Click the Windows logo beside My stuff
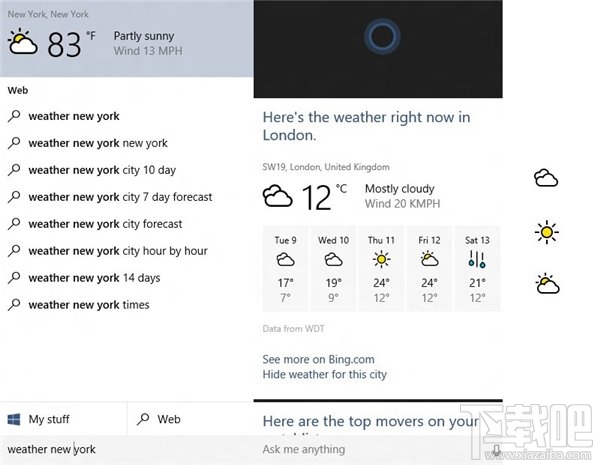 [x=14, y=419]
